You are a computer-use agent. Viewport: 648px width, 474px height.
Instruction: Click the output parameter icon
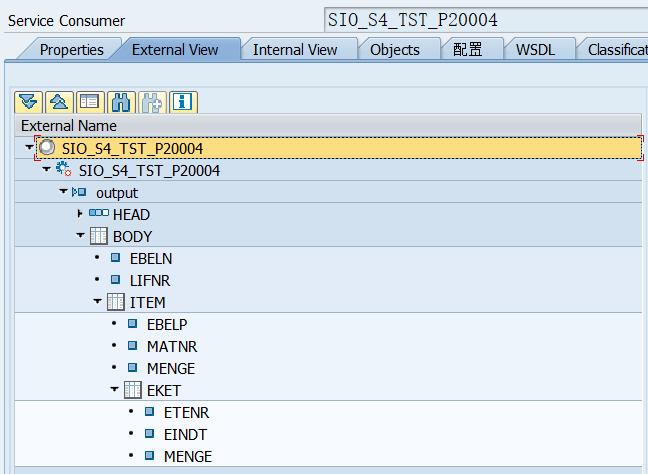point(79,192)
